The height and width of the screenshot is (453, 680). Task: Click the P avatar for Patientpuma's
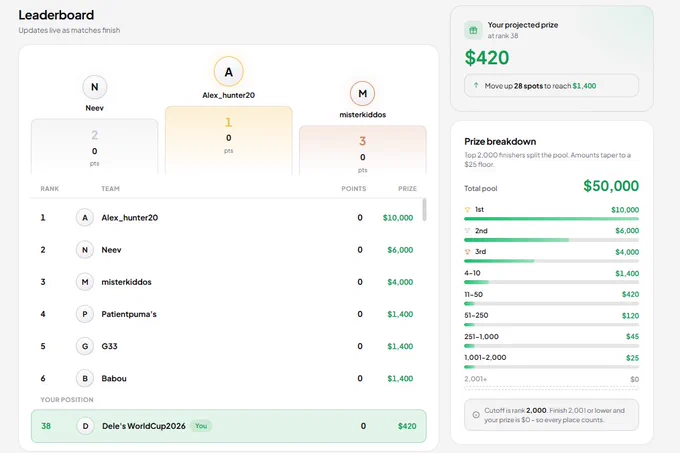(x=85, y=314)
